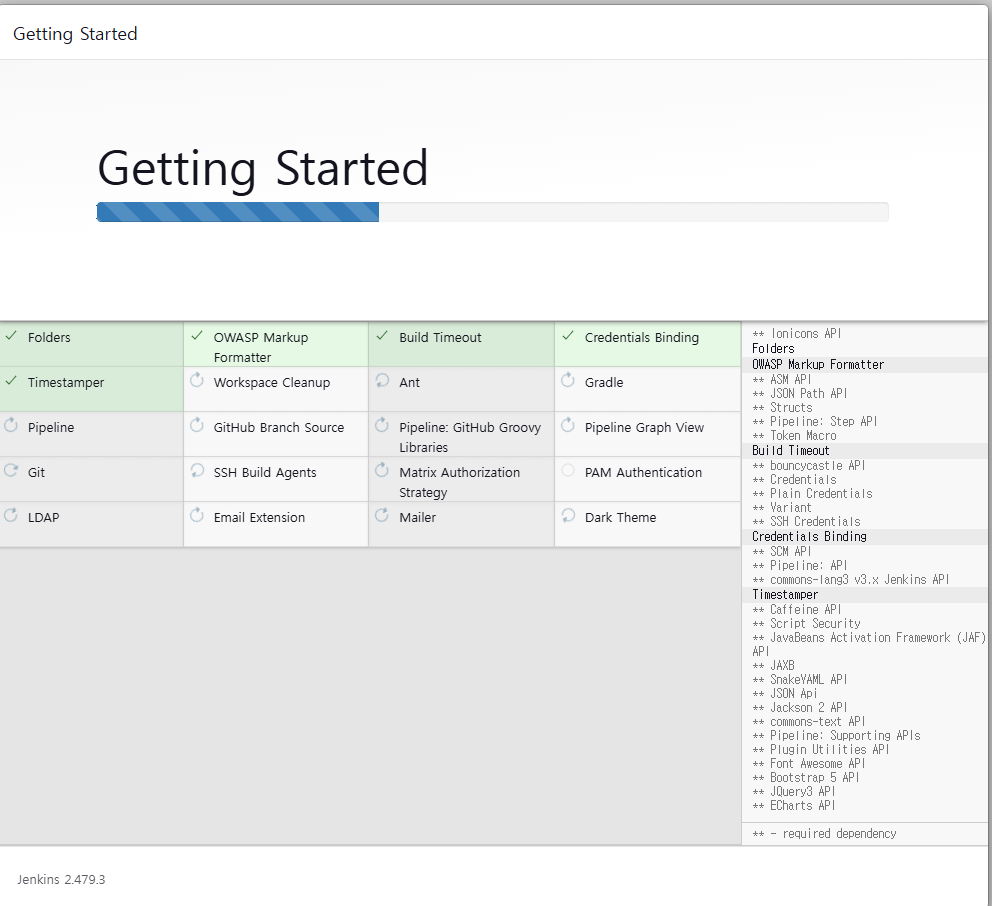This screenshot has height=906, width=992.
Task: Click 'OWASP Markup Formatter' entry in install log
Action: [818, 364]
